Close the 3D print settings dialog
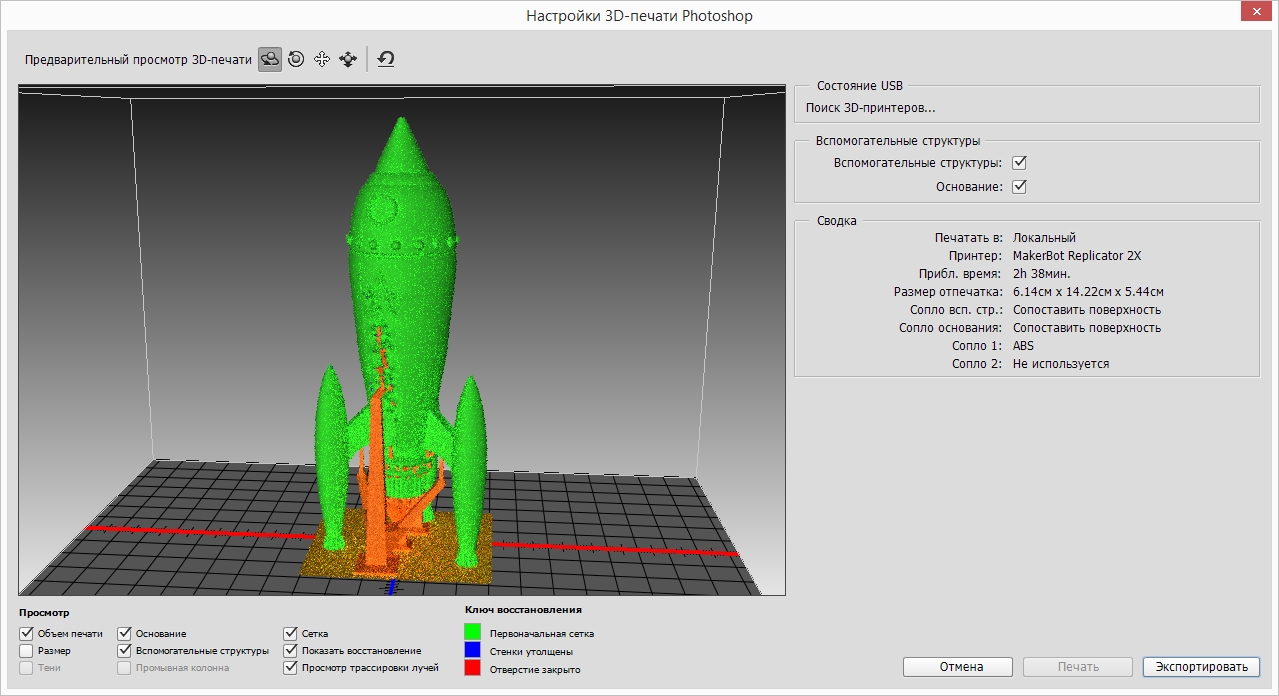This screenshot has height=696, width=1279. coord(1254,10)
